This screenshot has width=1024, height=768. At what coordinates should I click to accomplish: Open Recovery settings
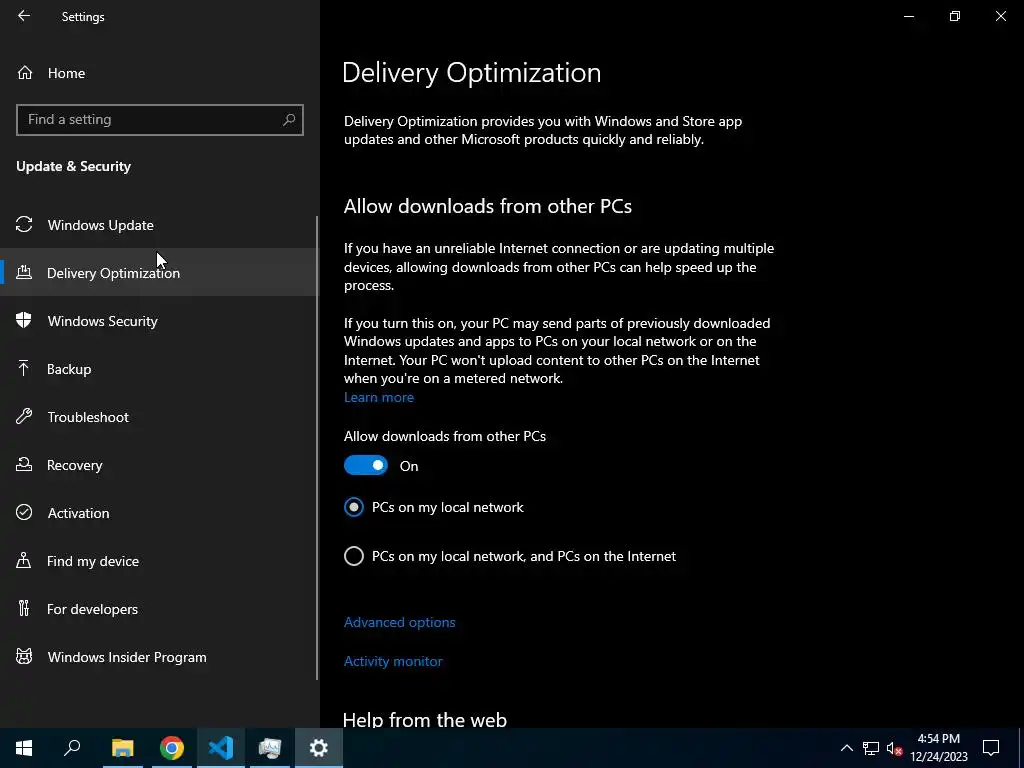coord(158,465)
